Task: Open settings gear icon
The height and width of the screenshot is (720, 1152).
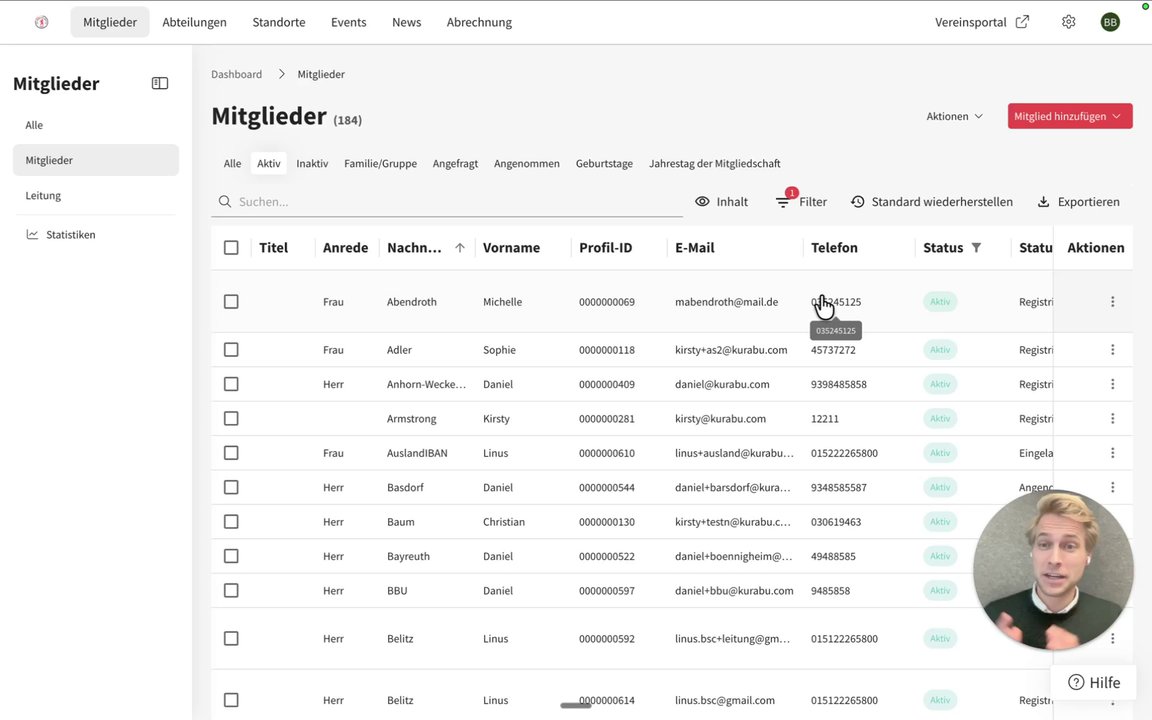Action: [1068, 22]
